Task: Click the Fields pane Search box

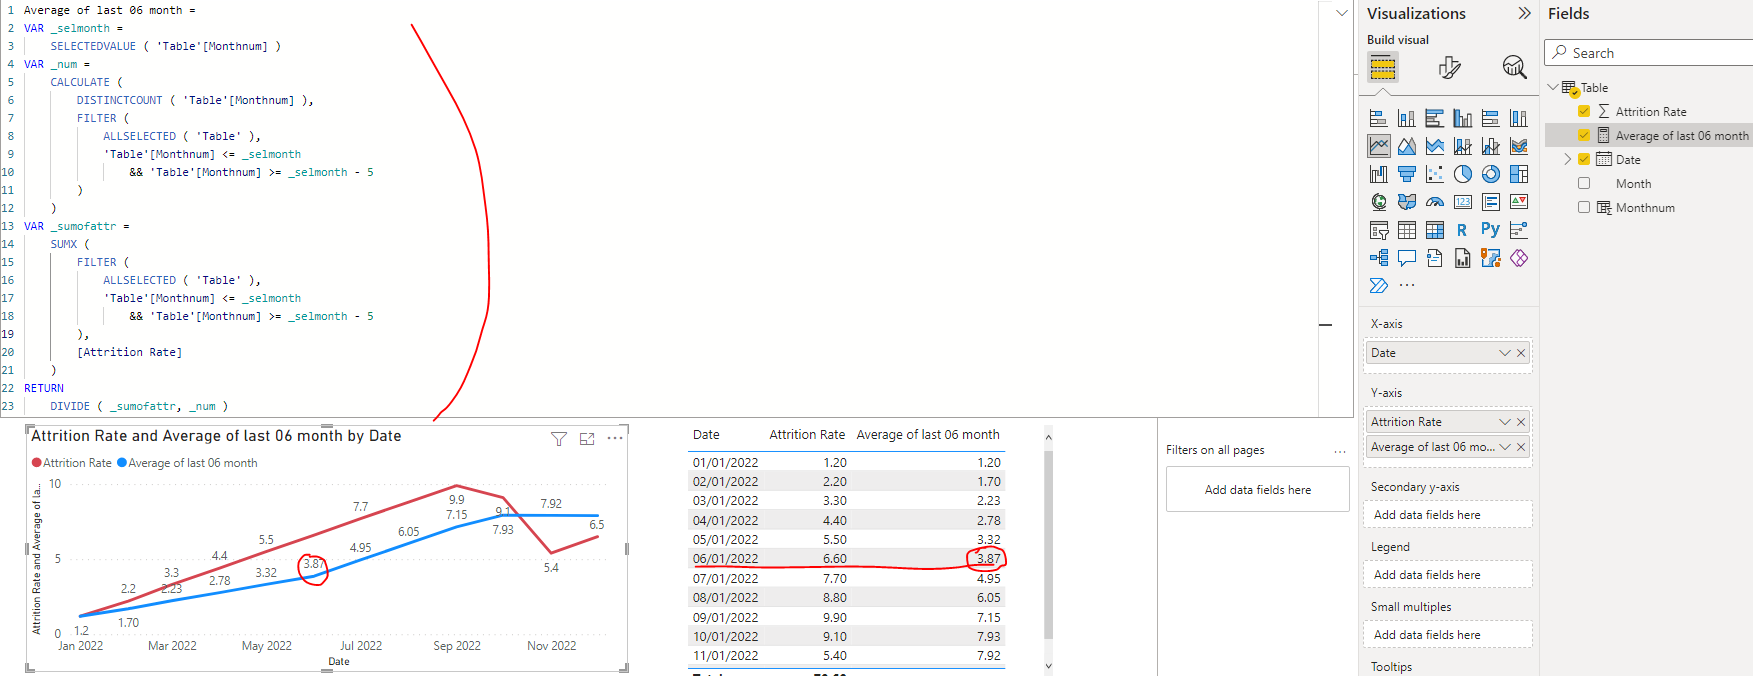Action: 1649,53
